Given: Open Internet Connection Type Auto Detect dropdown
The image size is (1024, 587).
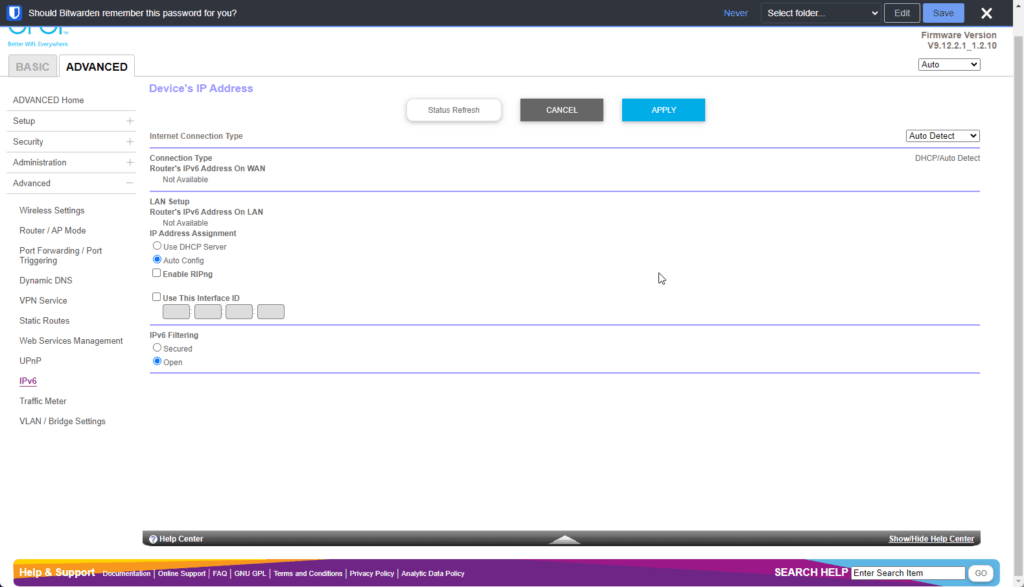Looking at the screenshot, I should 942,136.
